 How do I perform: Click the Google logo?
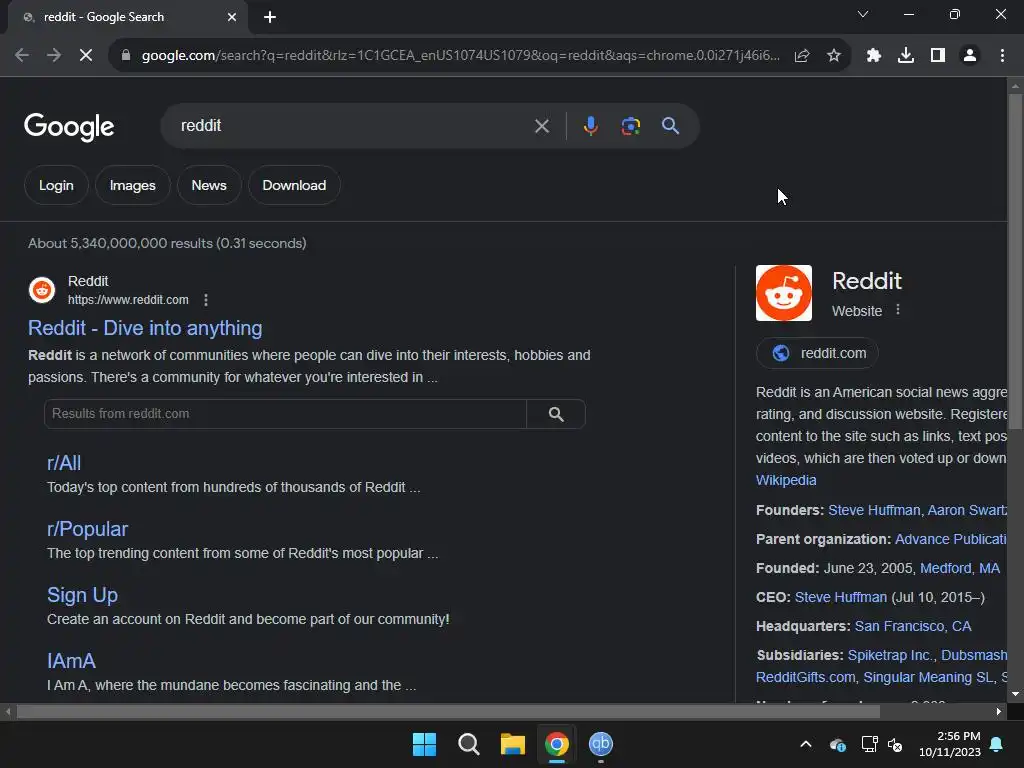point(69,127)
